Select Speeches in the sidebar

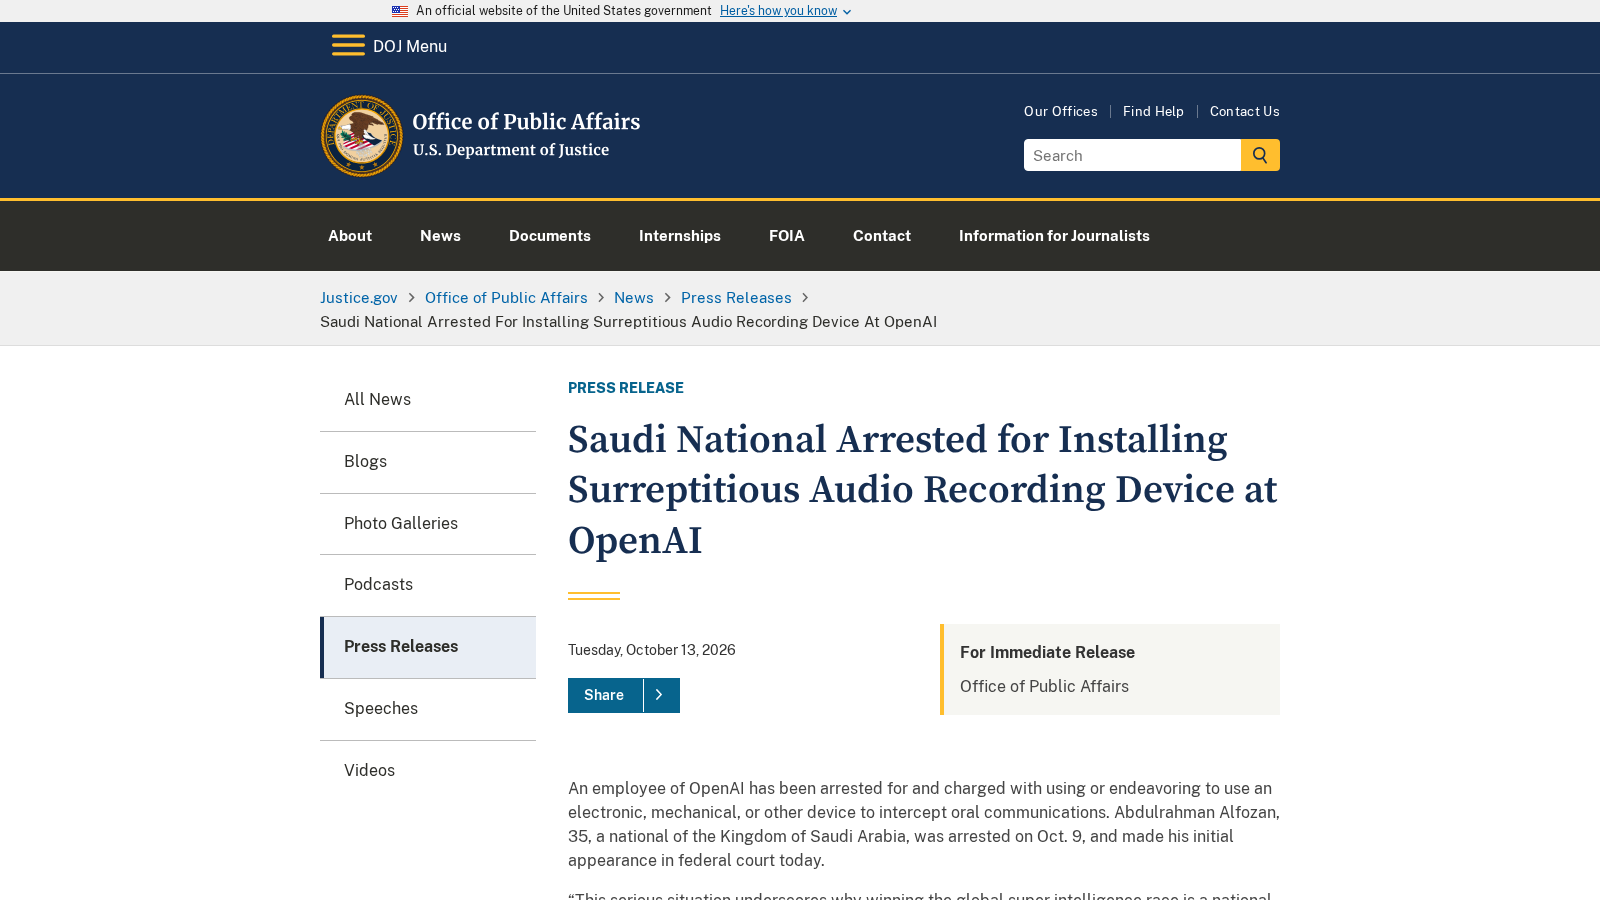pos(428,709)
